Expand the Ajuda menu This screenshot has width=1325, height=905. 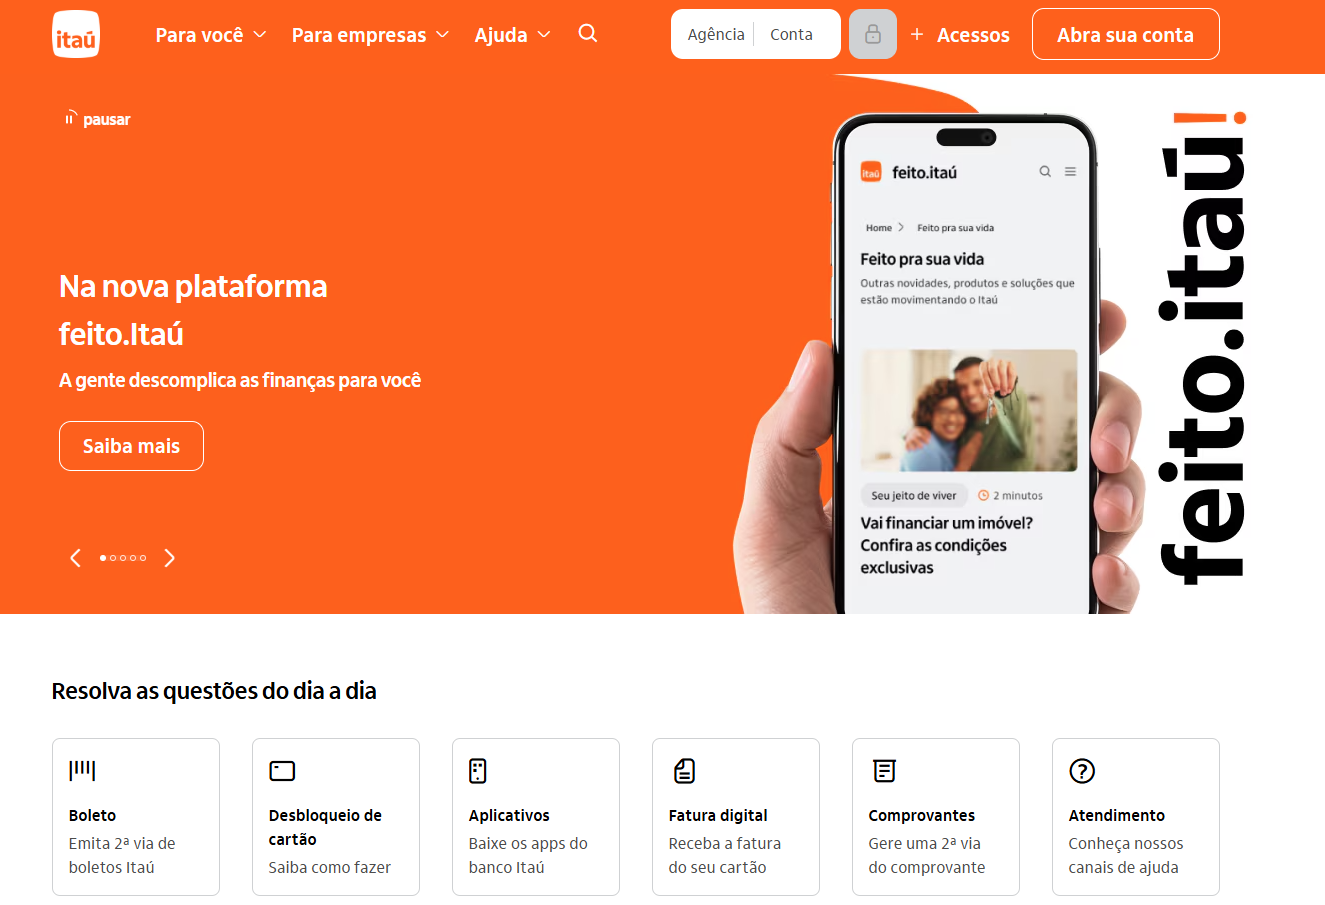[513, 35]
